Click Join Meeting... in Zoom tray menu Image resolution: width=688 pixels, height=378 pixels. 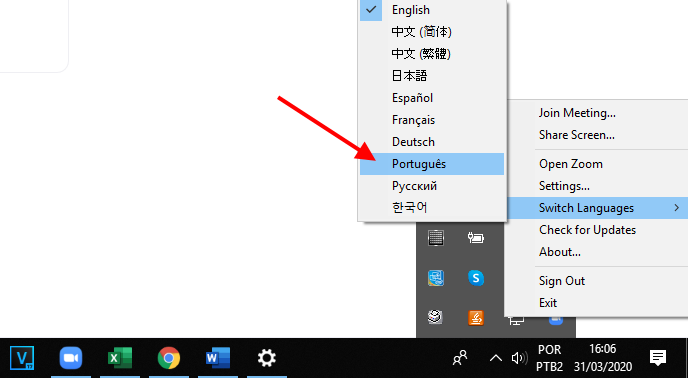597,113
